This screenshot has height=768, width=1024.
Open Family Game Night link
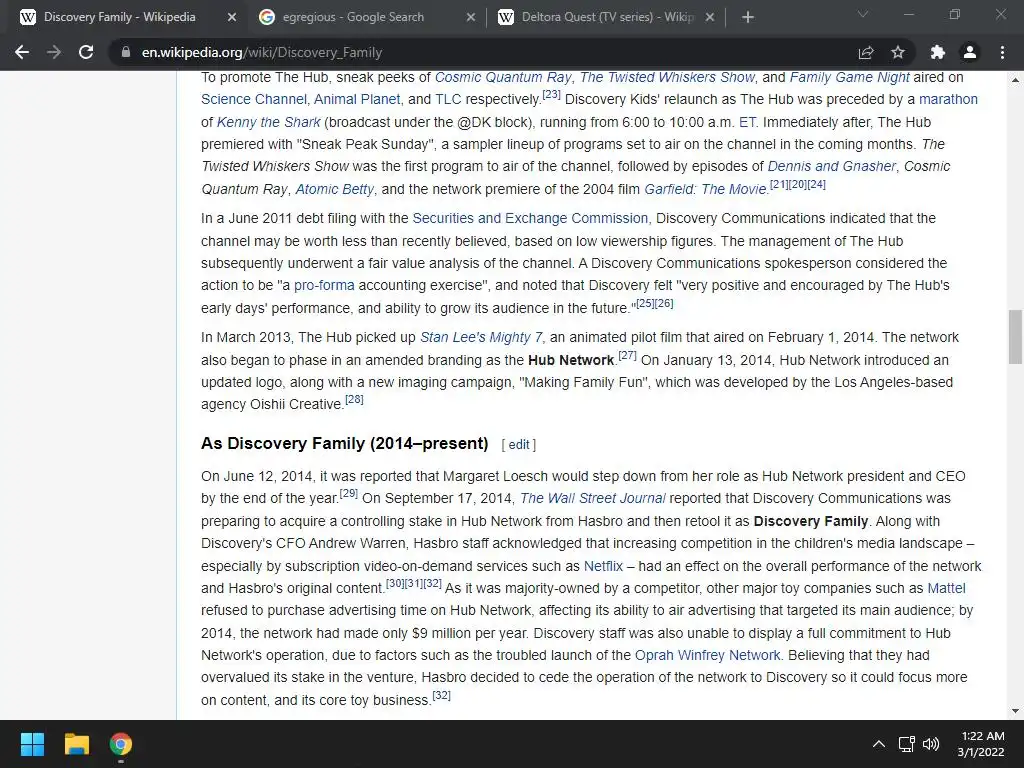[849, 77]
